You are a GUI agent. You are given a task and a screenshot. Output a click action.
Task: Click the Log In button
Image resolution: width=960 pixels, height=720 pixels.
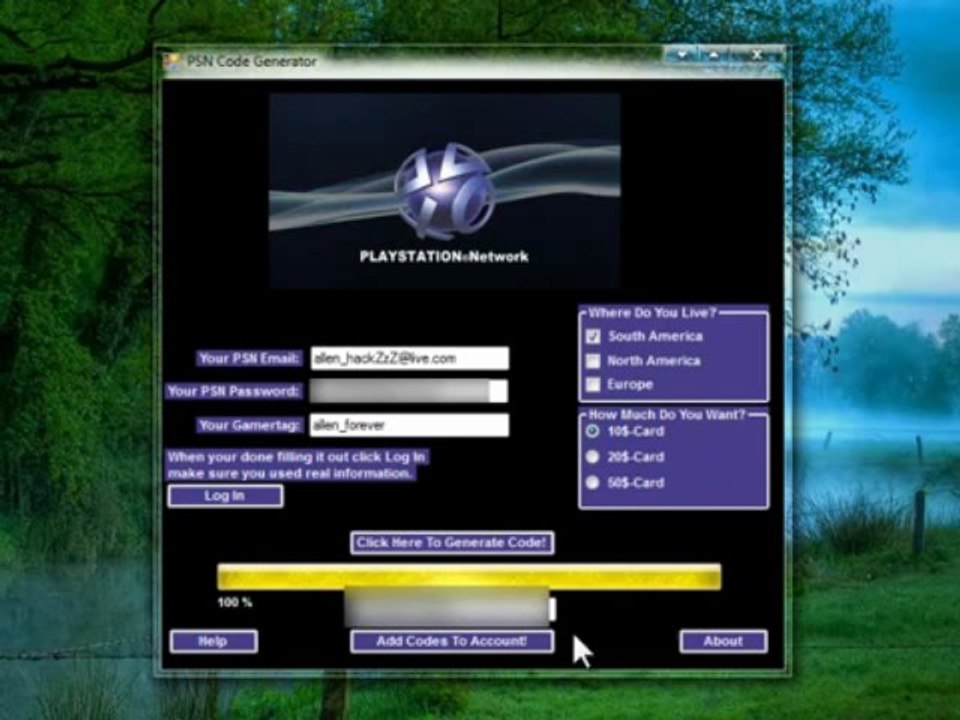[x=225, y=496]
